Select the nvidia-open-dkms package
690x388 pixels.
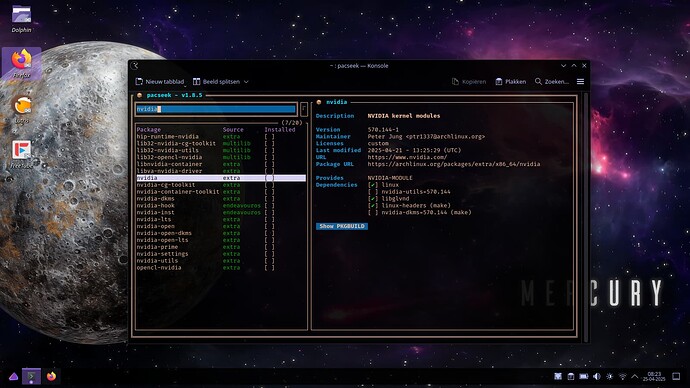(221, 233)
